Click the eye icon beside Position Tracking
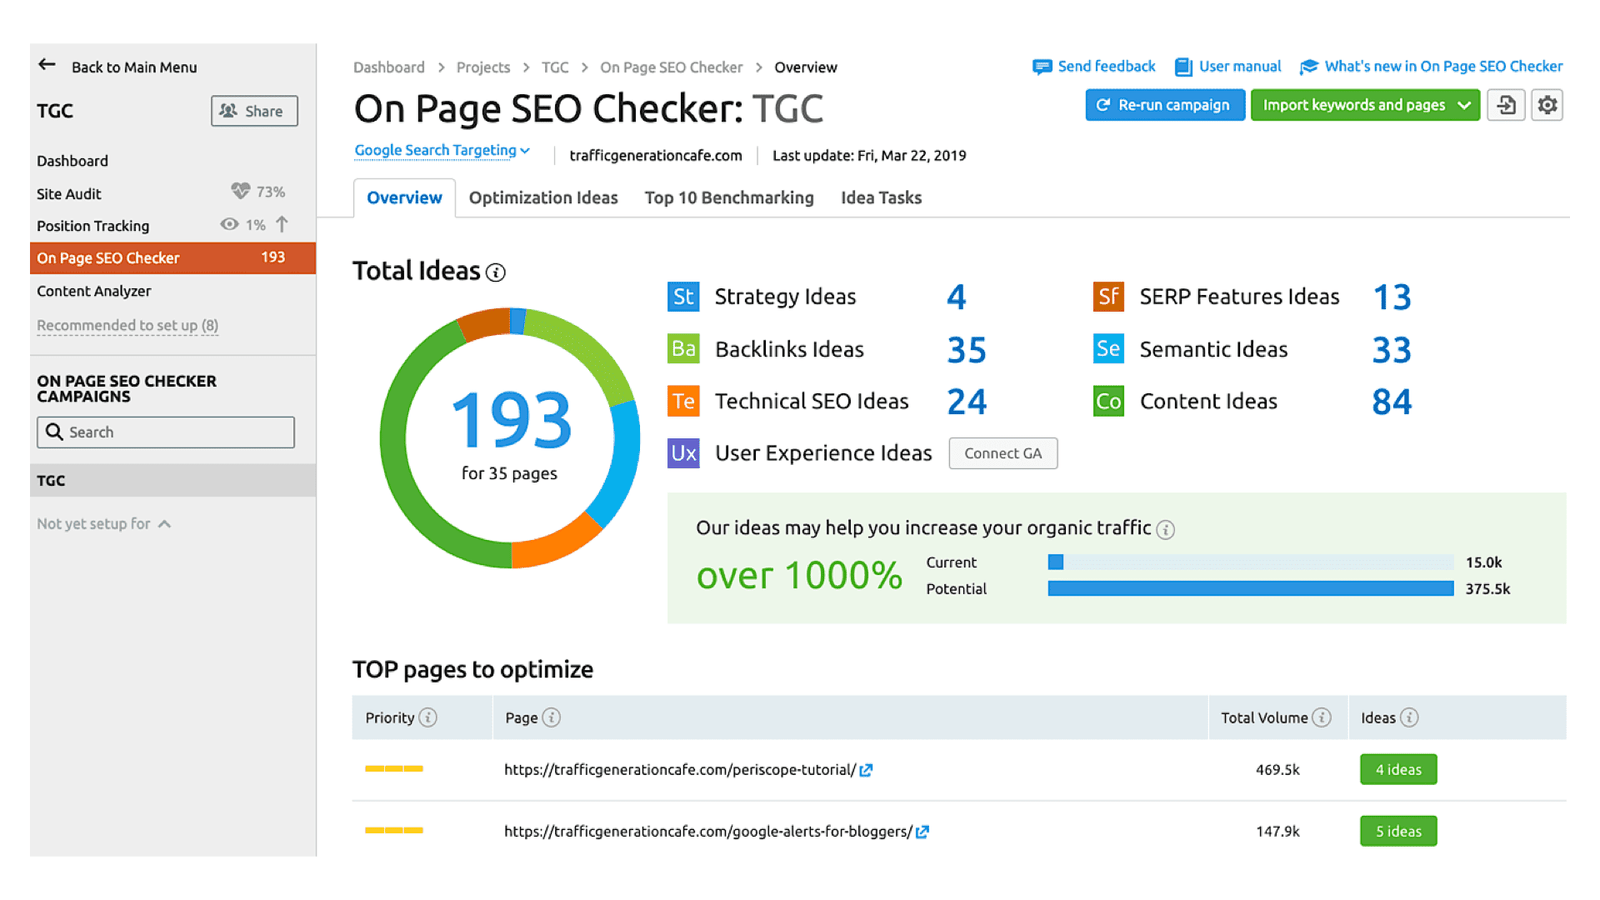Image resolution: width=1600 pixels, height=900 pixels. tap(229, 225)
